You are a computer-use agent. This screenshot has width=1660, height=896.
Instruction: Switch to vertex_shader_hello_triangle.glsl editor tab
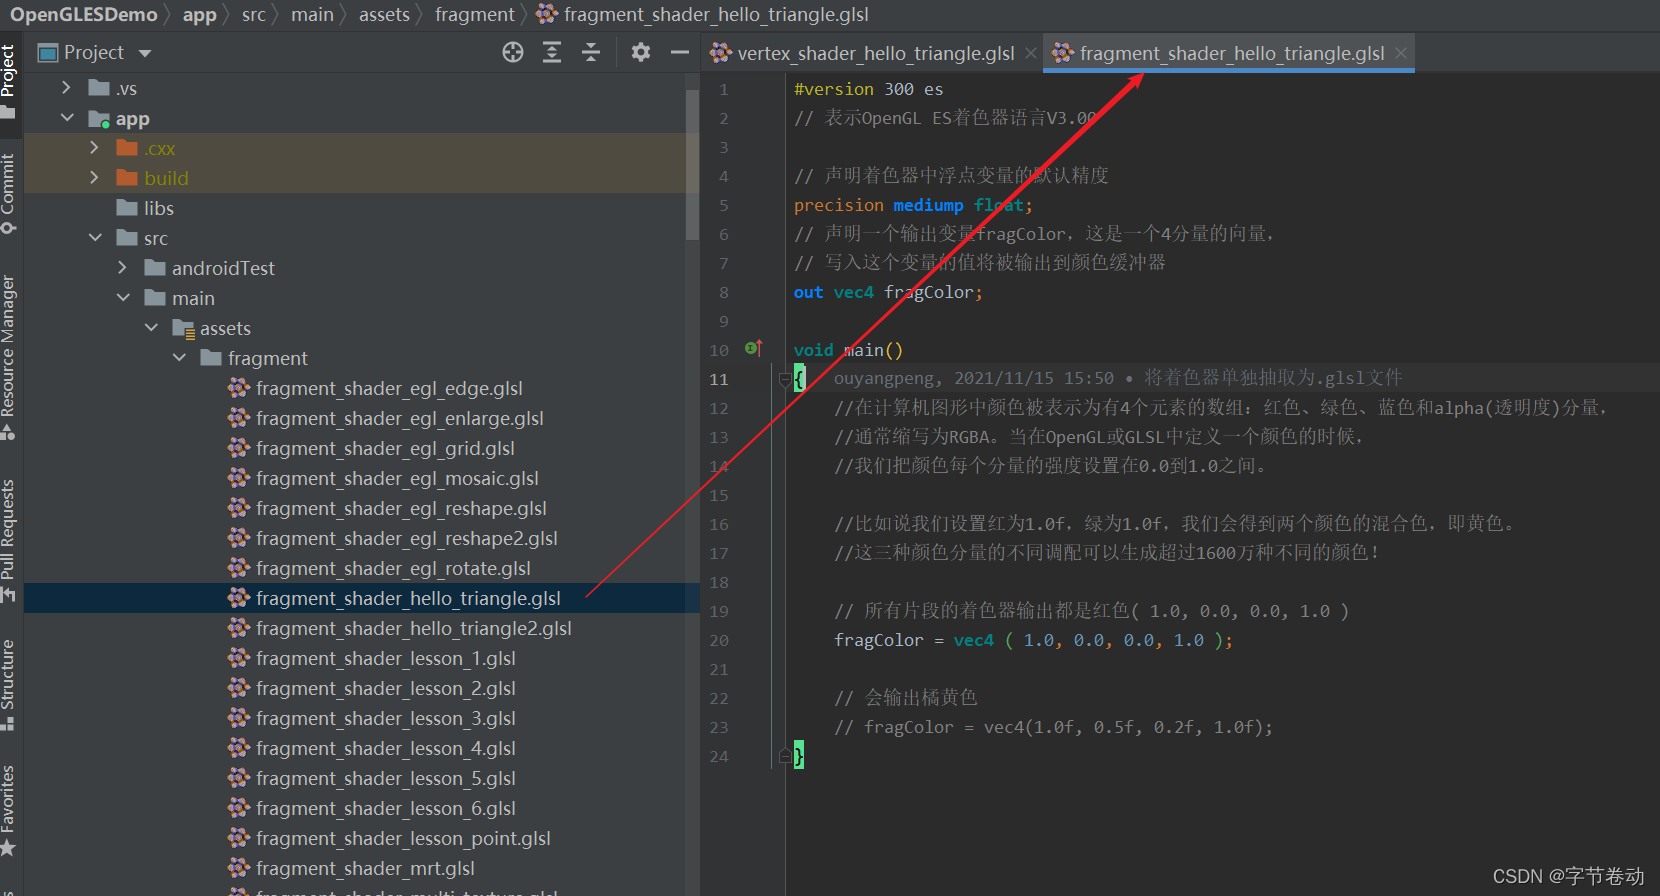(875, 53)
